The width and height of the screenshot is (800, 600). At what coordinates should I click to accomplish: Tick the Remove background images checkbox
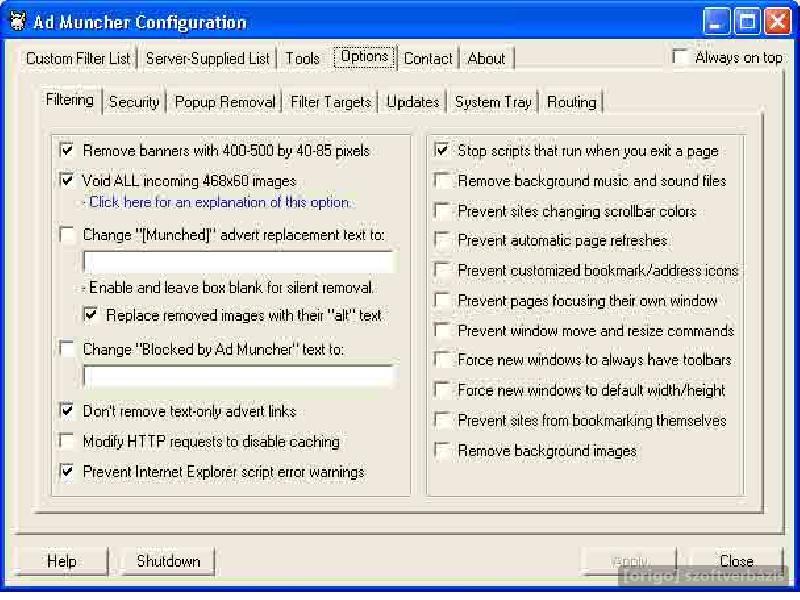442,450
